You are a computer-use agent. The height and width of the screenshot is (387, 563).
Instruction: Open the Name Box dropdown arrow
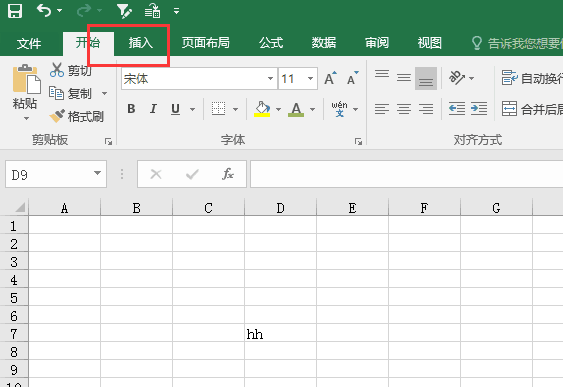click(x=97, y=173)
